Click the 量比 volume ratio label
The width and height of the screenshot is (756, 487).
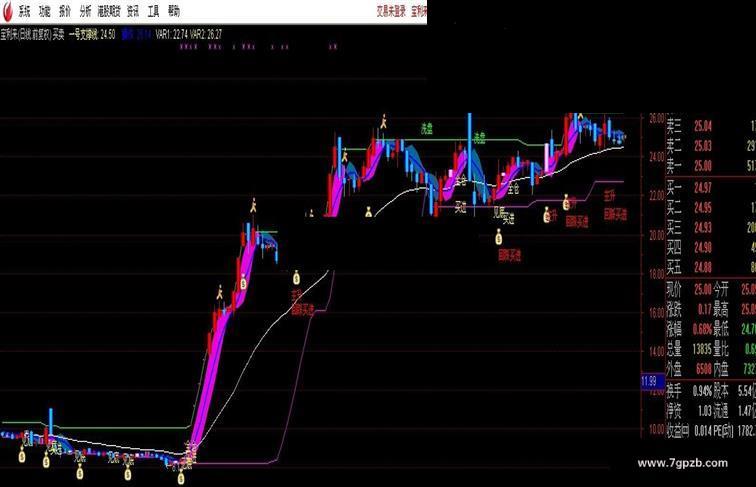coord(721,349)
